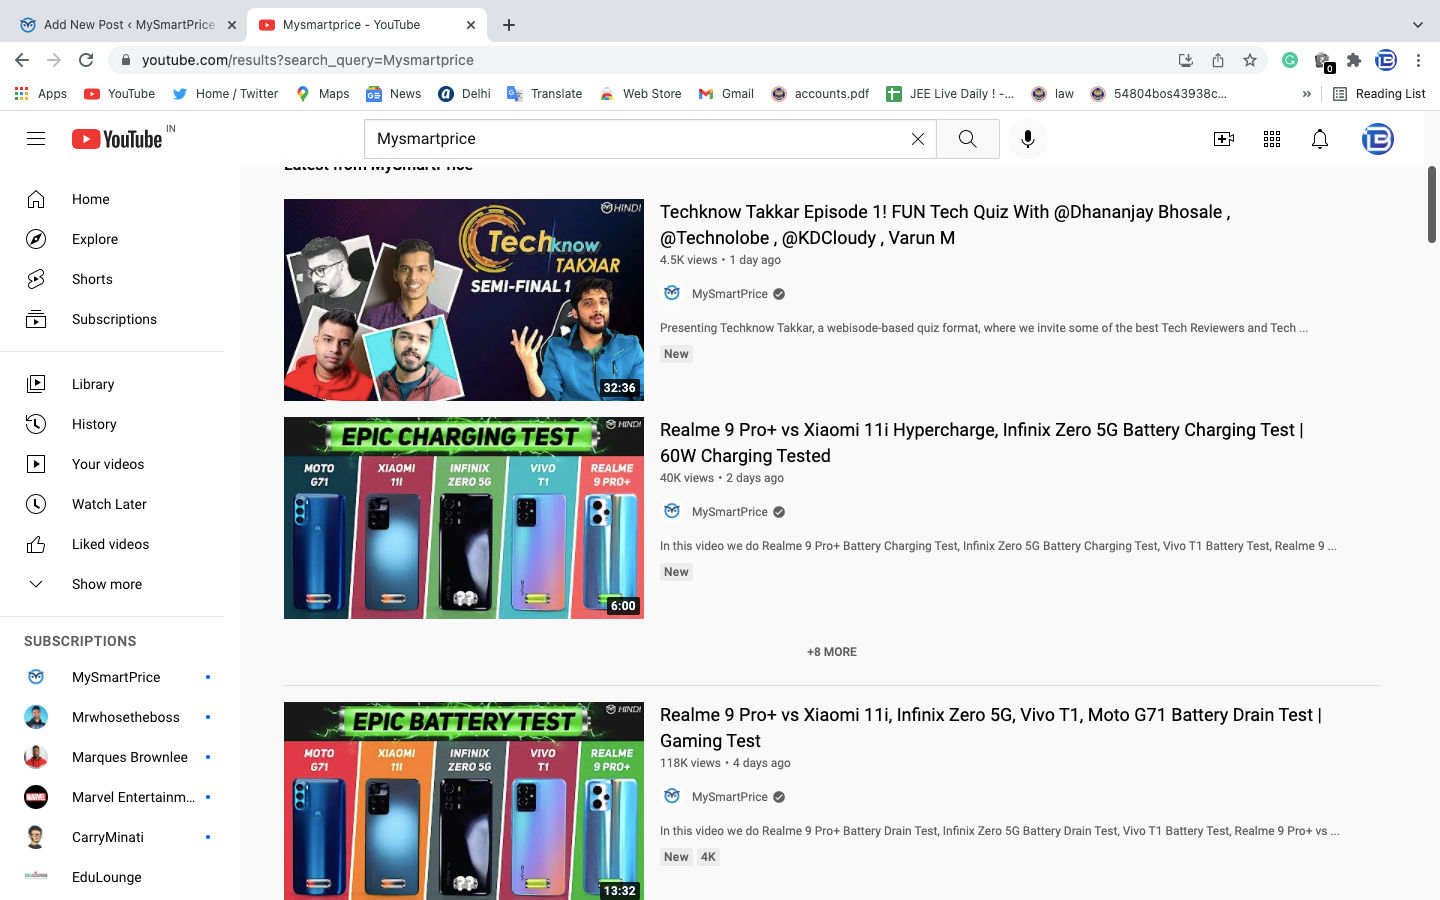Play Epic Charging Test video thumbnail
Viewport: 1440px width, 900px height.
click(464, 518)
